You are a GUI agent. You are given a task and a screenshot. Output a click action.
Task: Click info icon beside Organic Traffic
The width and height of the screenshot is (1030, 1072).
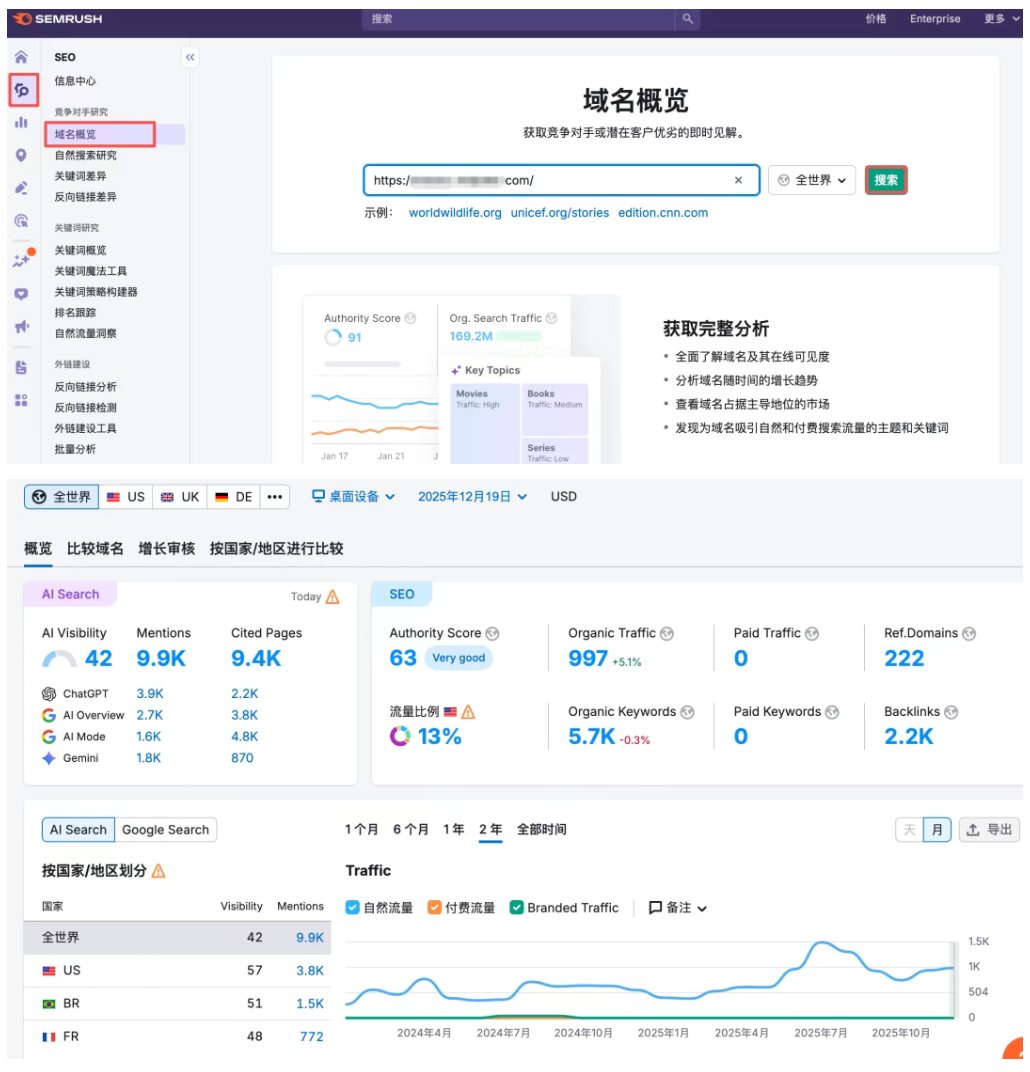tap(667, 634)
